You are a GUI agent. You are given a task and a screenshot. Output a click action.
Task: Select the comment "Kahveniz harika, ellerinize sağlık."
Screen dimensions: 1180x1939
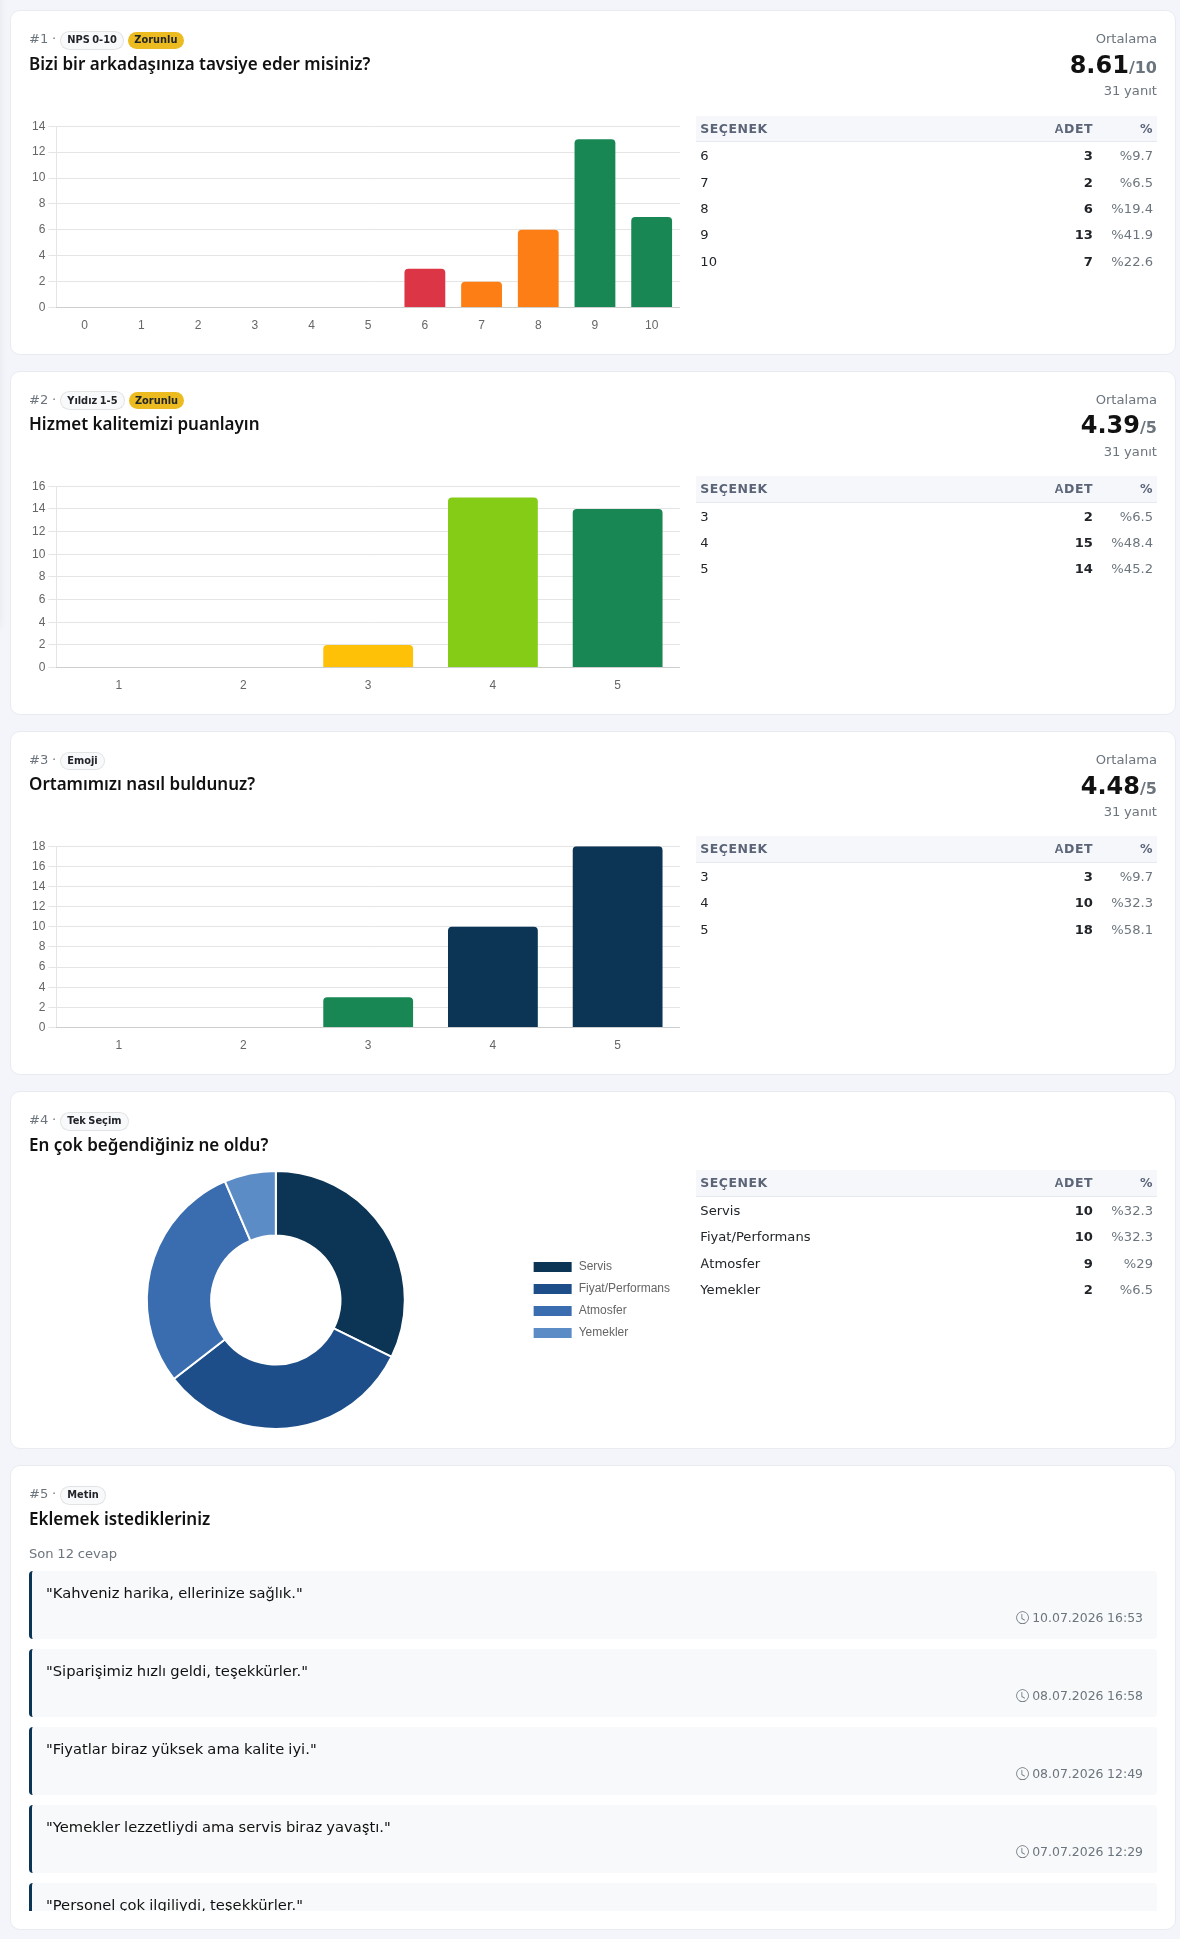coord(174,1593)
